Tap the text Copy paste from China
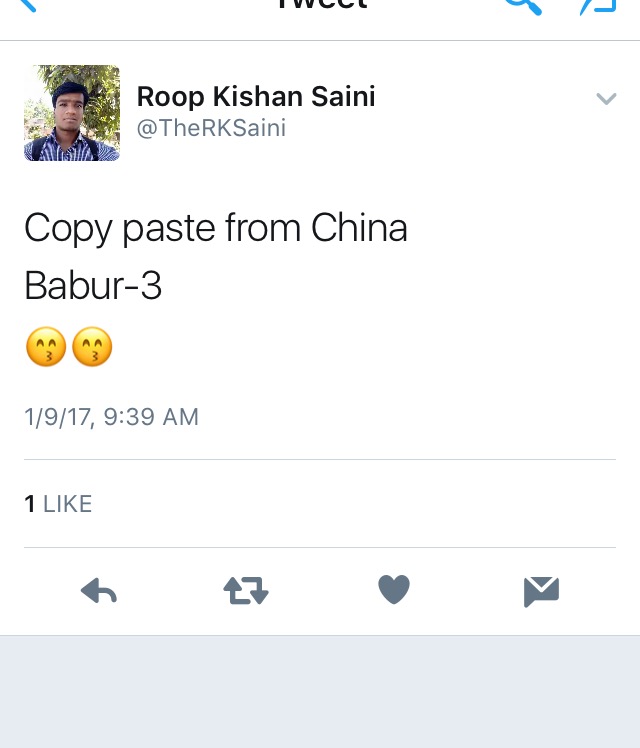Screen dimensions: 640x748 [216, 229]
